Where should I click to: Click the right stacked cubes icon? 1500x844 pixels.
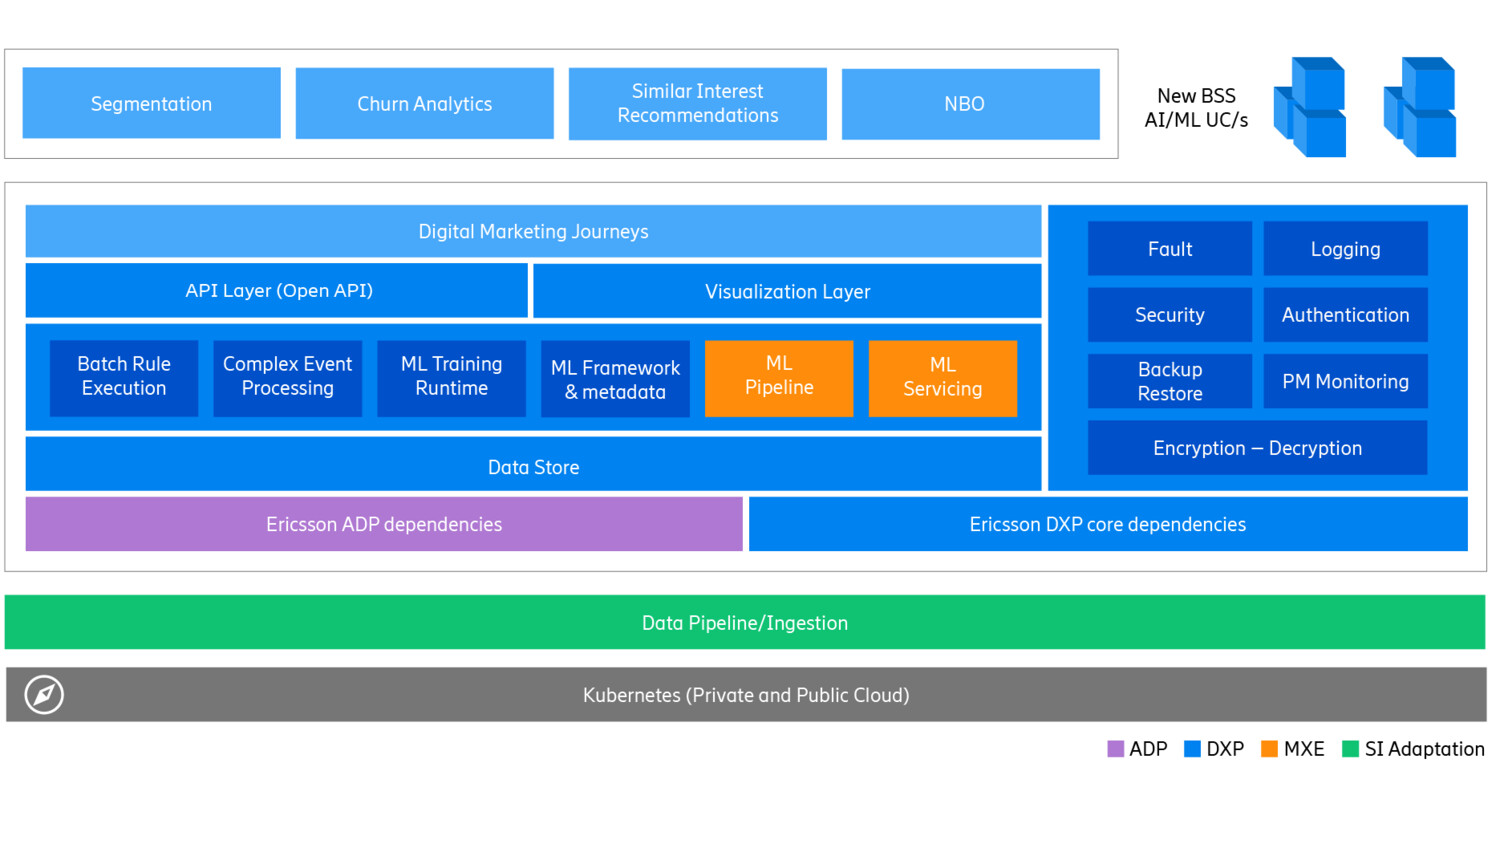[x=1420, y=108]
